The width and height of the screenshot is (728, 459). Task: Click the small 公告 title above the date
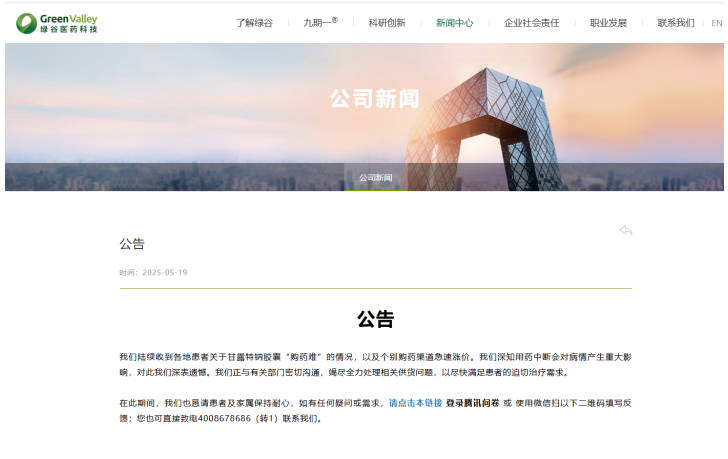click(x=132, y=244)
